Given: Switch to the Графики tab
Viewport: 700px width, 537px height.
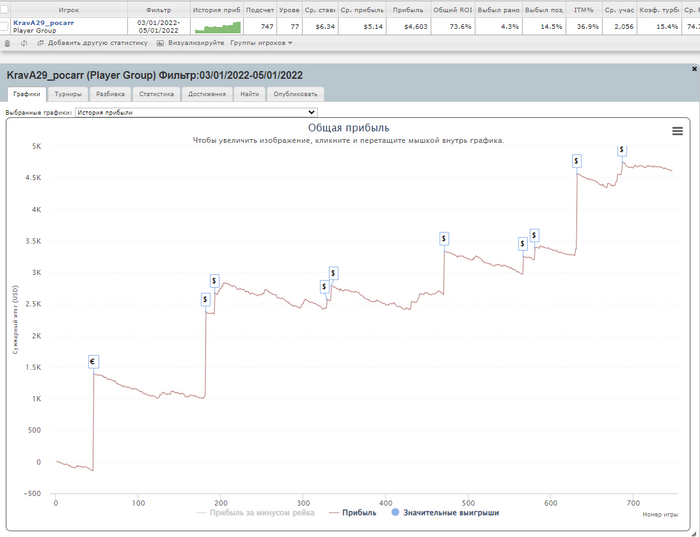Looking at the screenshot, I should point(27,94).
